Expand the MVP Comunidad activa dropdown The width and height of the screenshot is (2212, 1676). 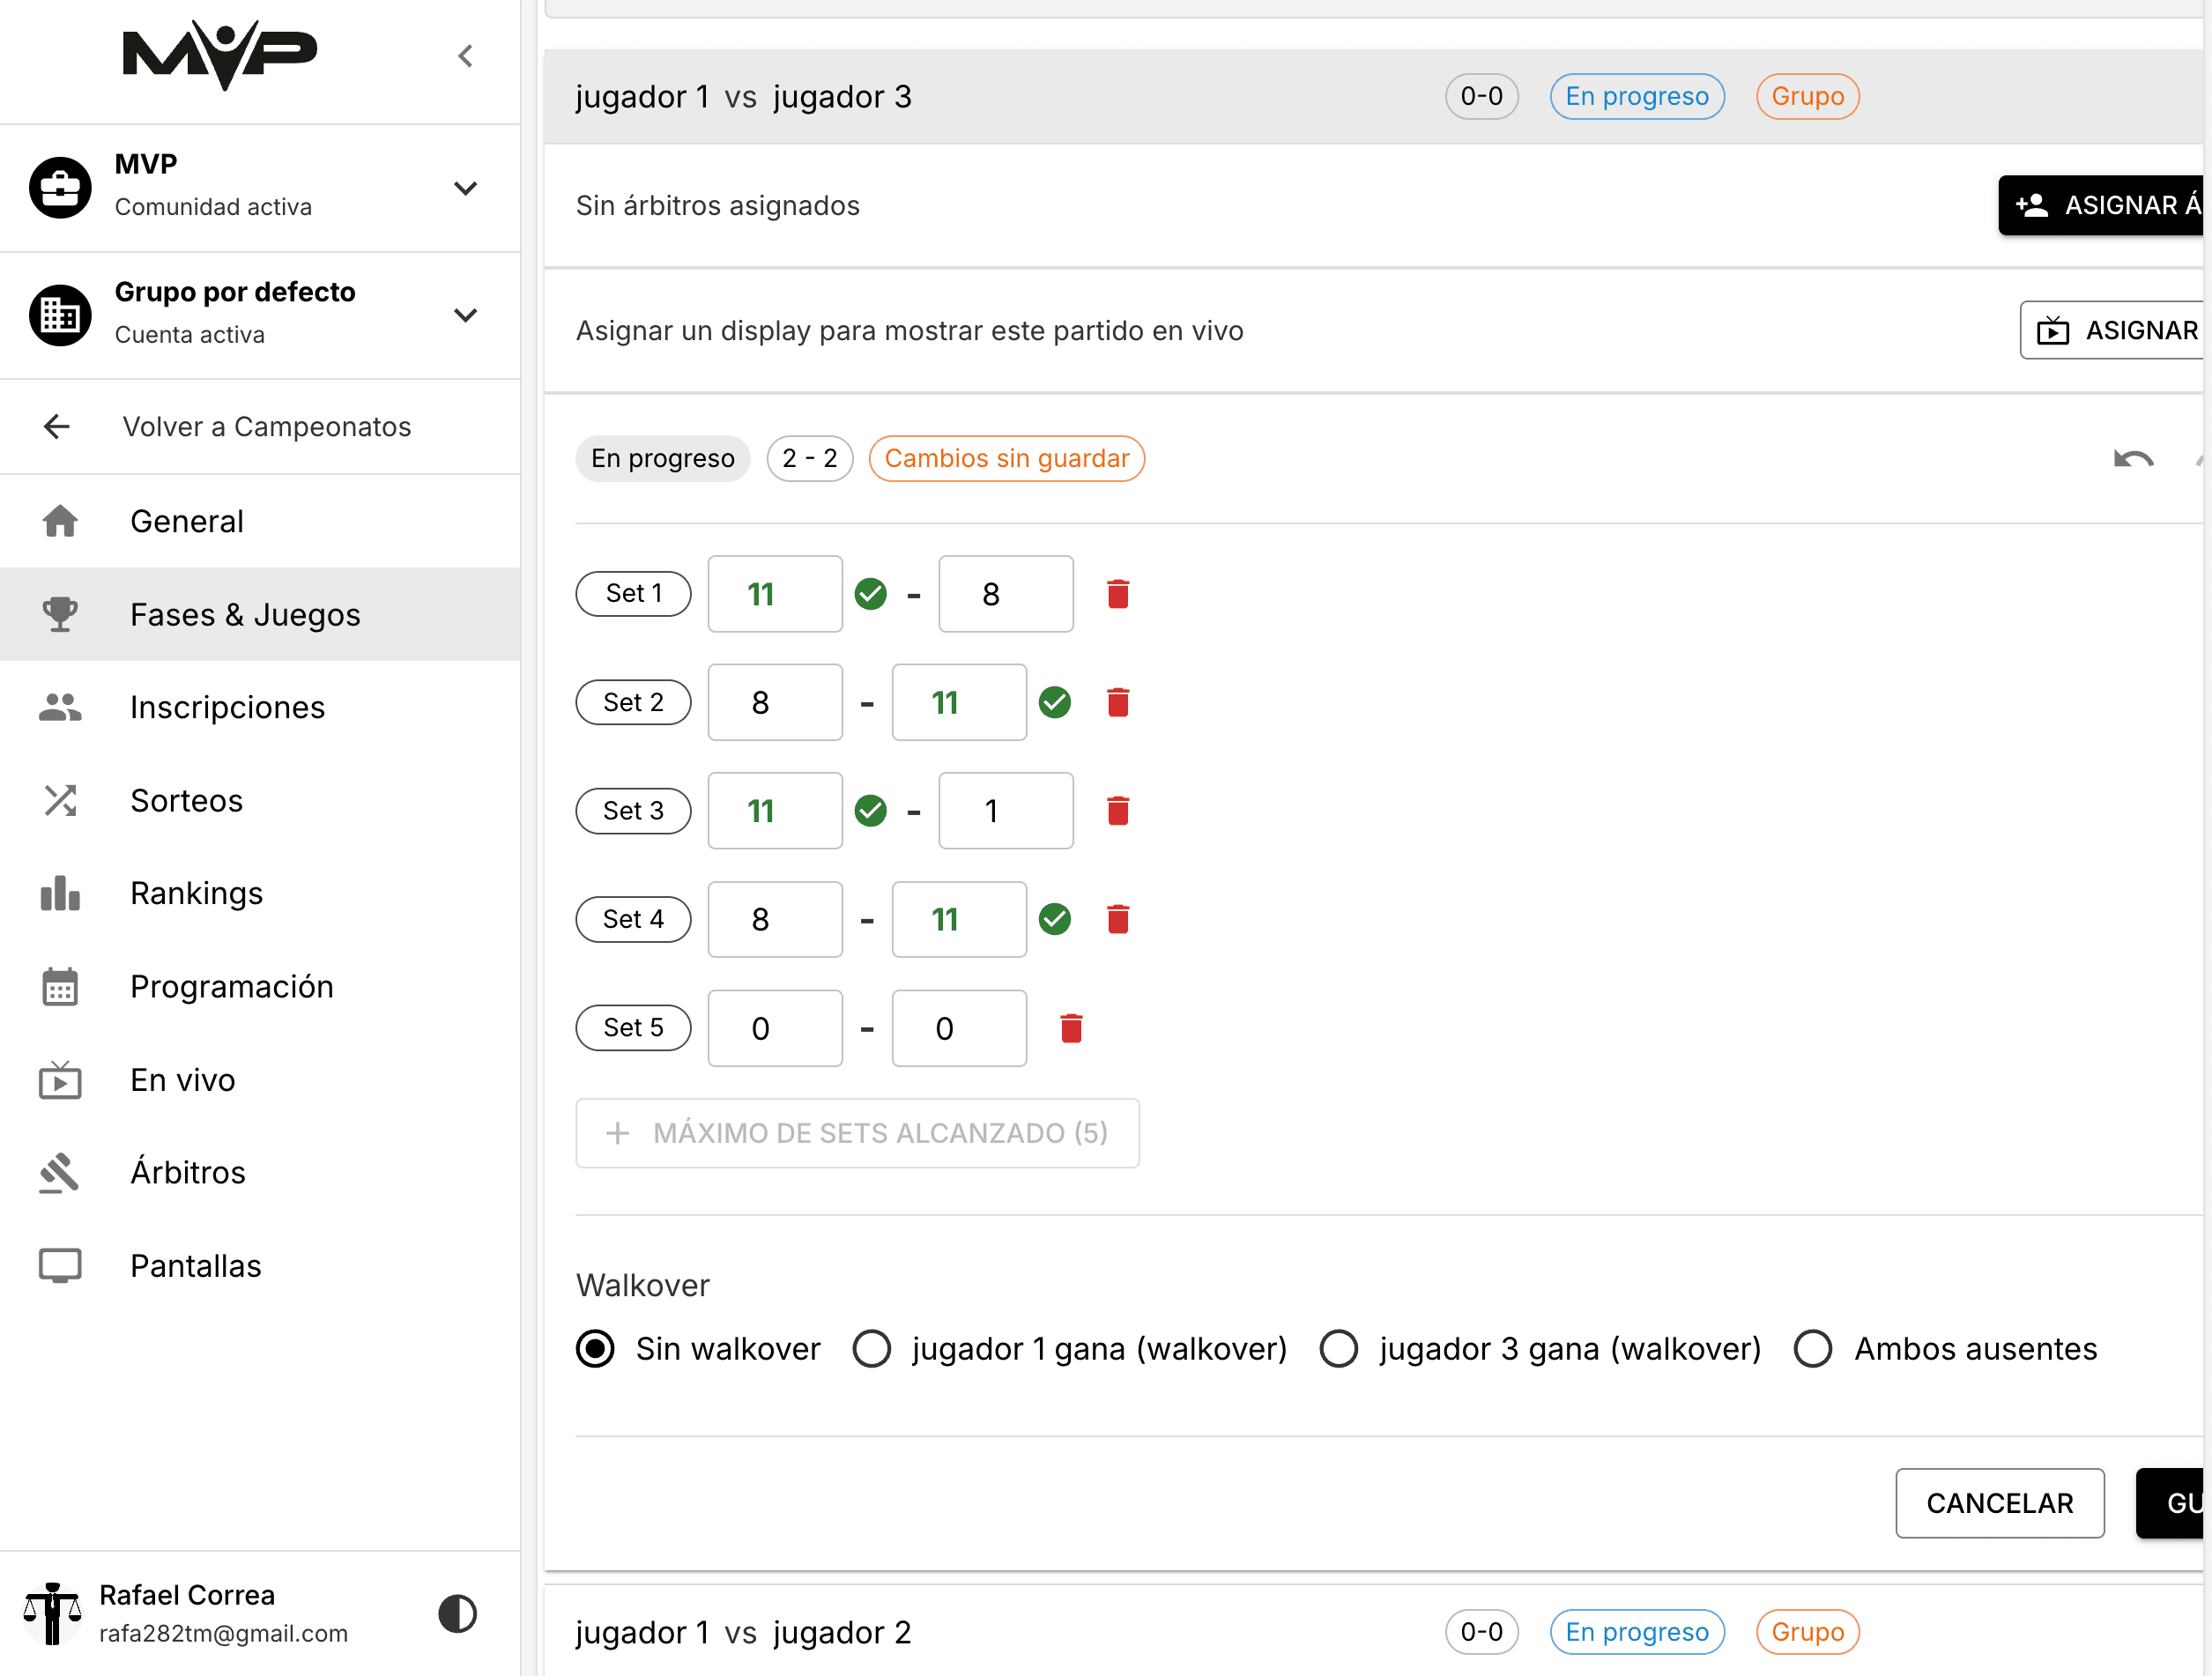click(x=466, y=188)
